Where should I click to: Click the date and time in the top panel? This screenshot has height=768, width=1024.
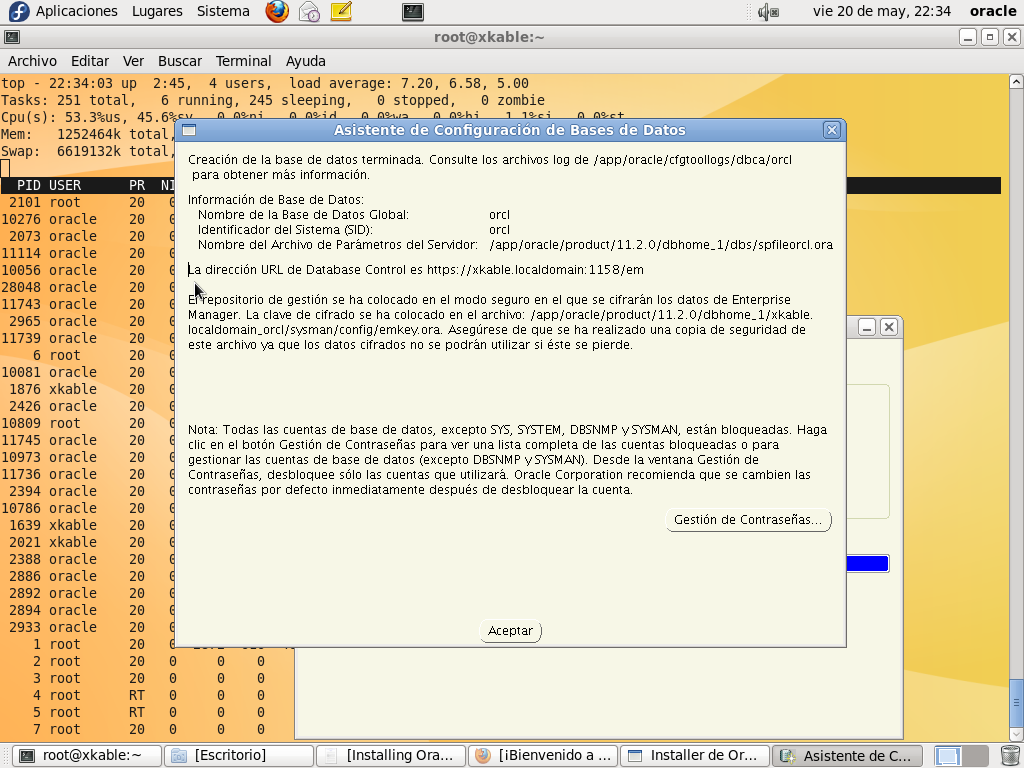881,11
